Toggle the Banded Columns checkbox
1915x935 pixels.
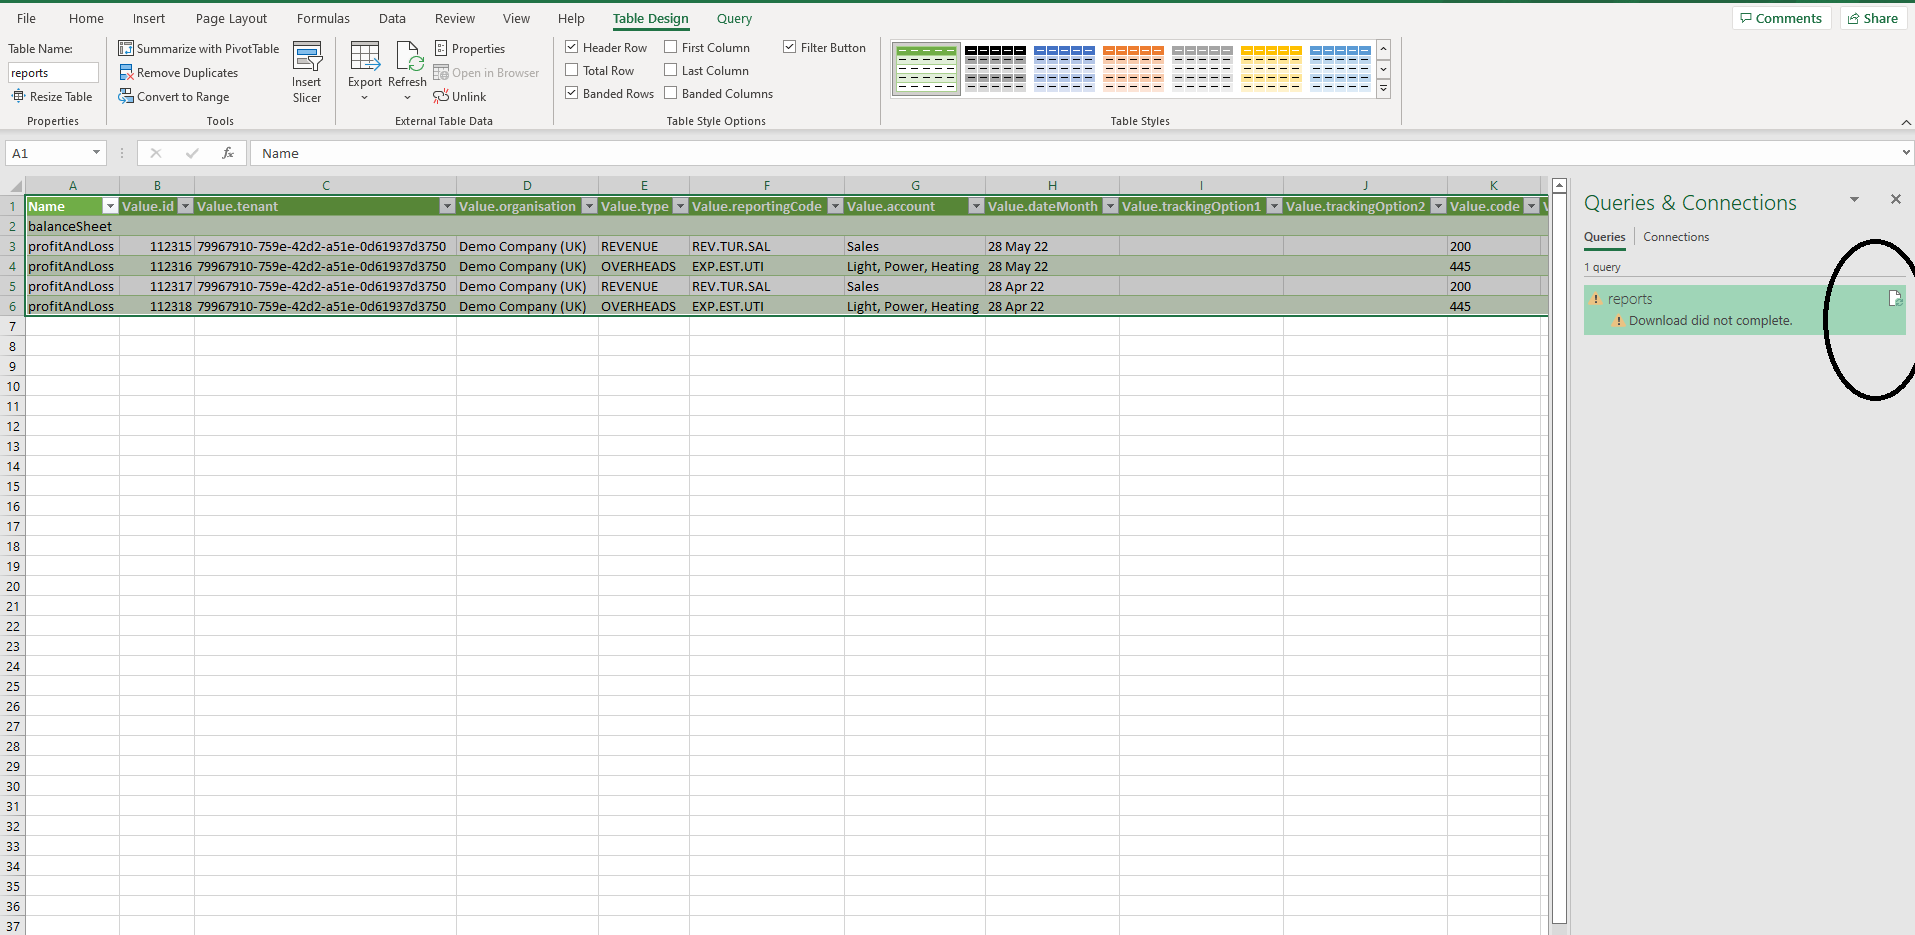(671, 94)
